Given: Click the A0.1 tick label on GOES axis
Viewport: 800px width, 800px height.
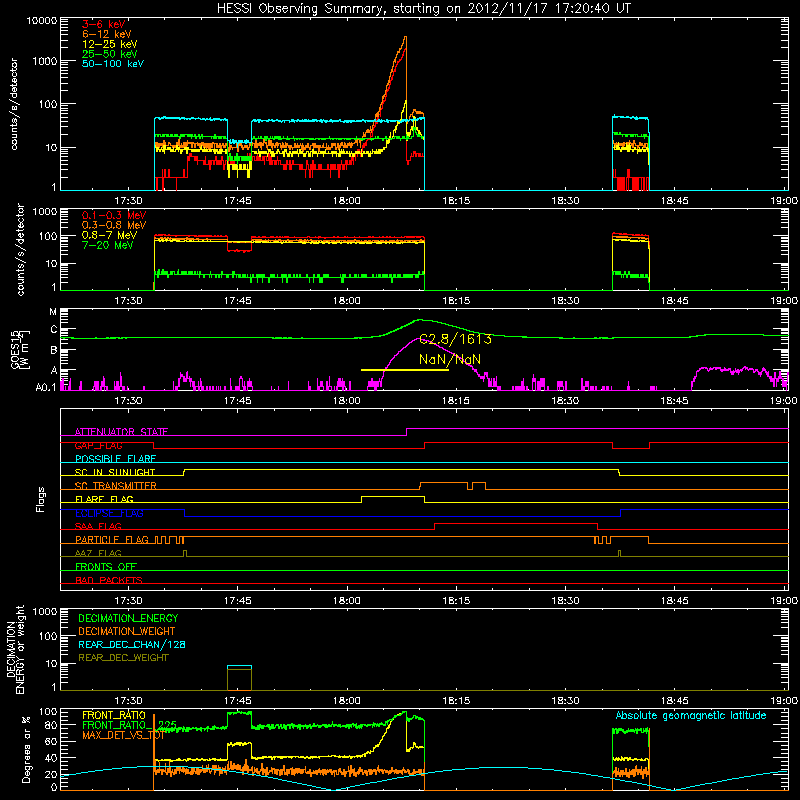Looking at the screenshot, I should [x=46, y=387].
